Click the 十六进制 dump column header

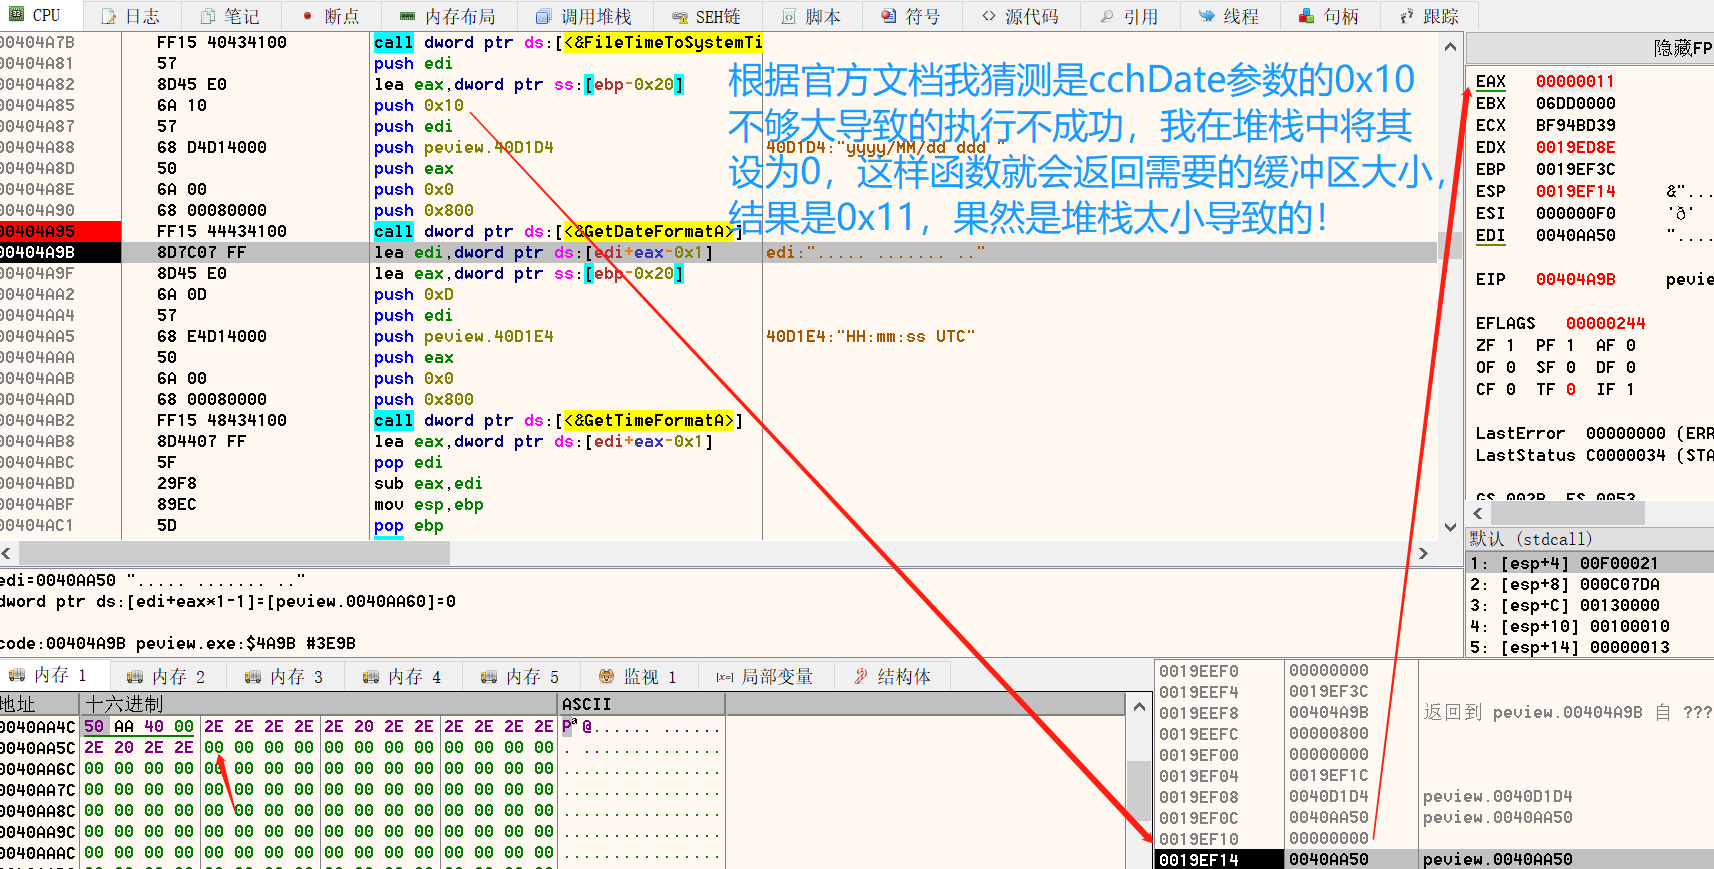(x=318, y=704)
